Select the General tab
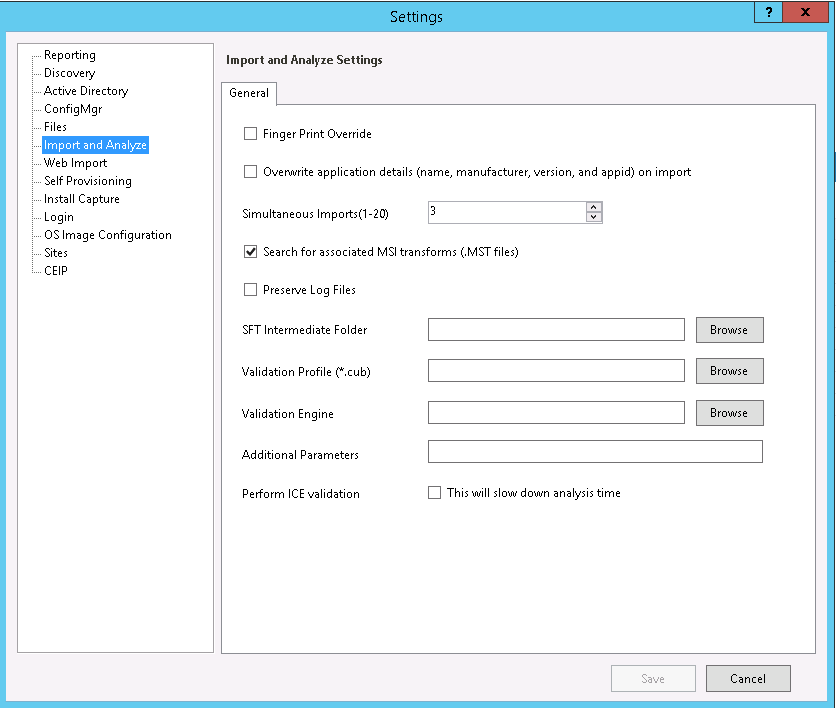The width and height of the screenshot is (836, 708). (x=249, y=93)
